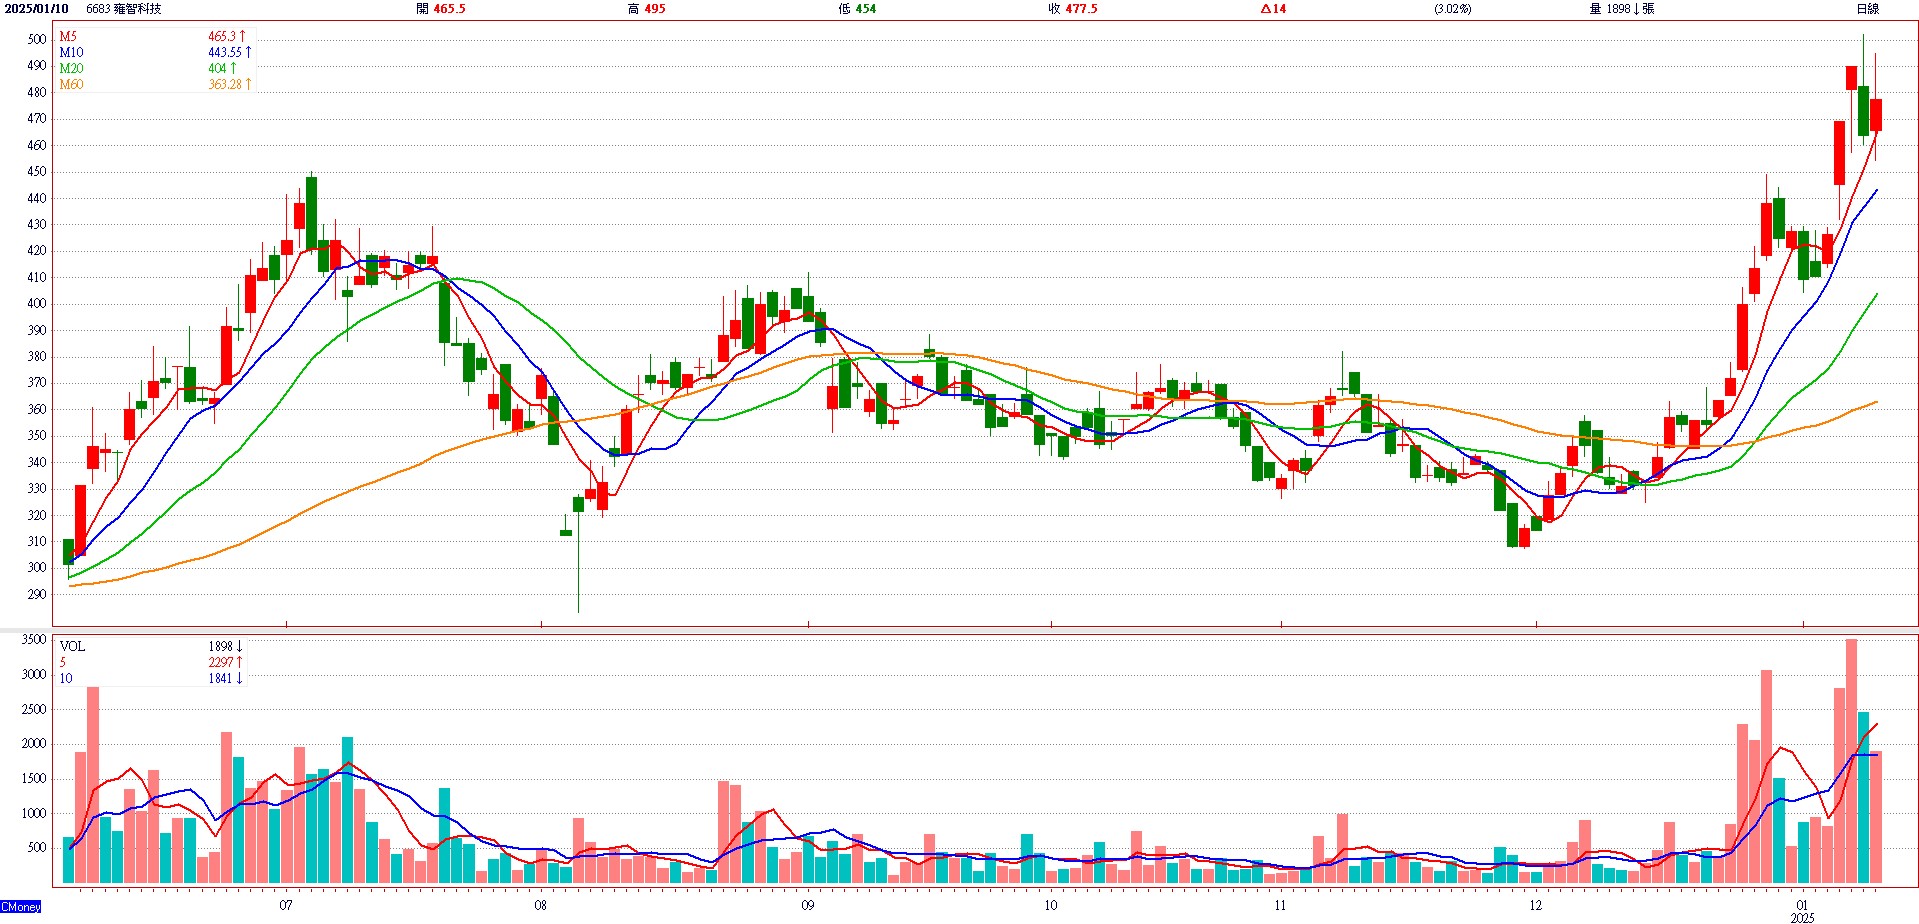Click the M10 value 443.55
Screen dimensions: 1919x924
pyautogui.click(x=230, y=52)
